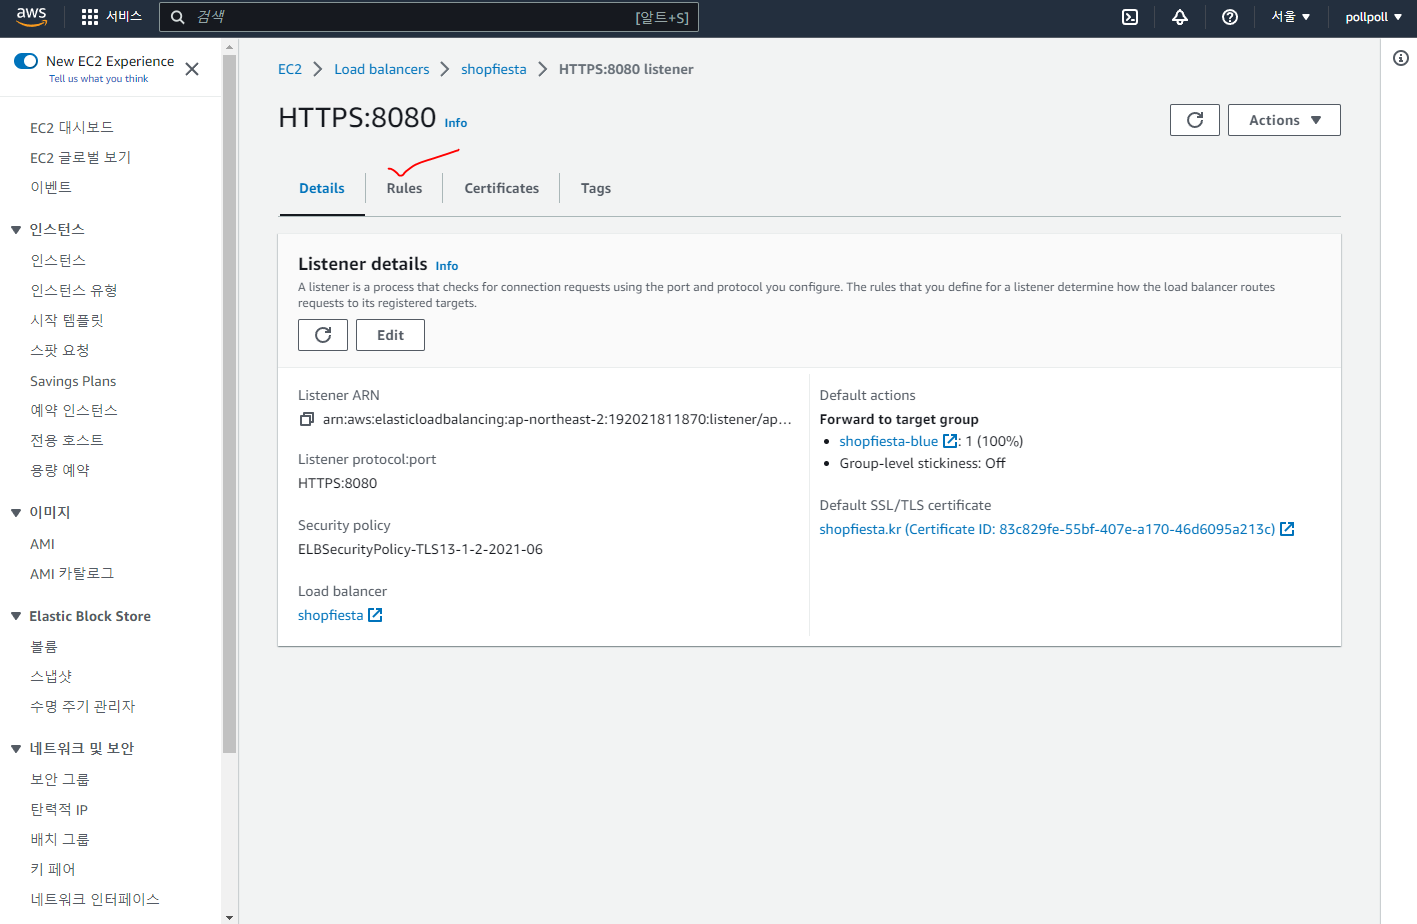
Task: Open 스냅샷 in sidebar
Action: click(51, 677)
